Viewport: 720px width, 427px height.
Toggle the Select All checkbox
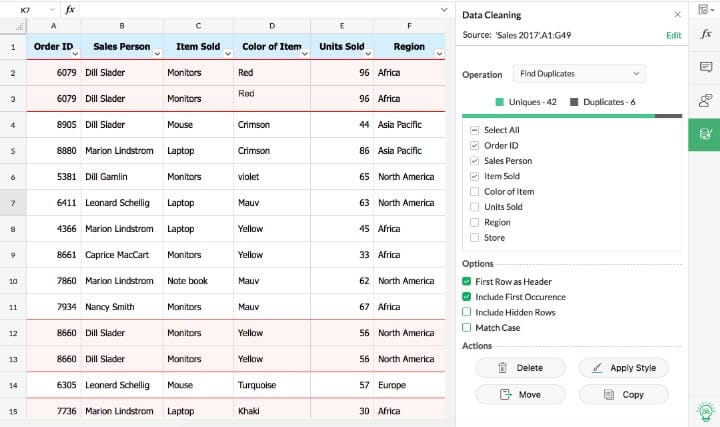[x=474, y=130]
